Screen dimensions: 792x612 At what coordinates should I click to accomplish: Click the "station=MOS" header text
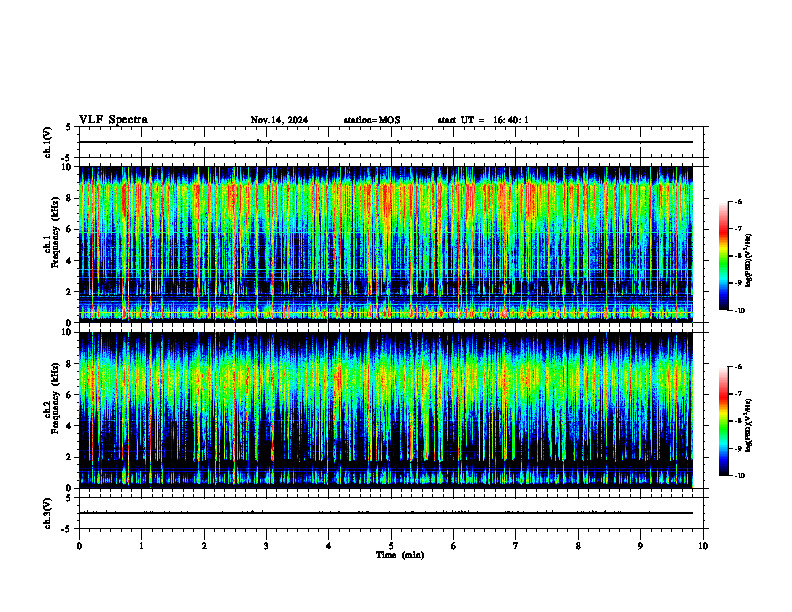pyautogui.click(x=372, y=120)
